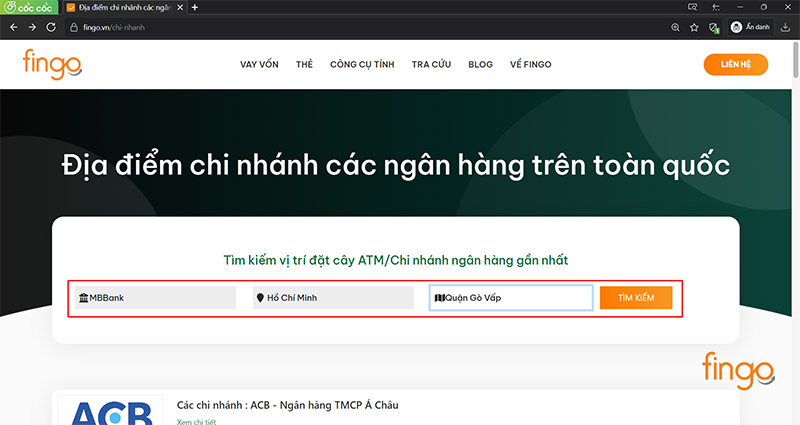Screen dimensions: 800x425
Task: Click the bank building icon beside MBBank
Action: pos(84,298)
